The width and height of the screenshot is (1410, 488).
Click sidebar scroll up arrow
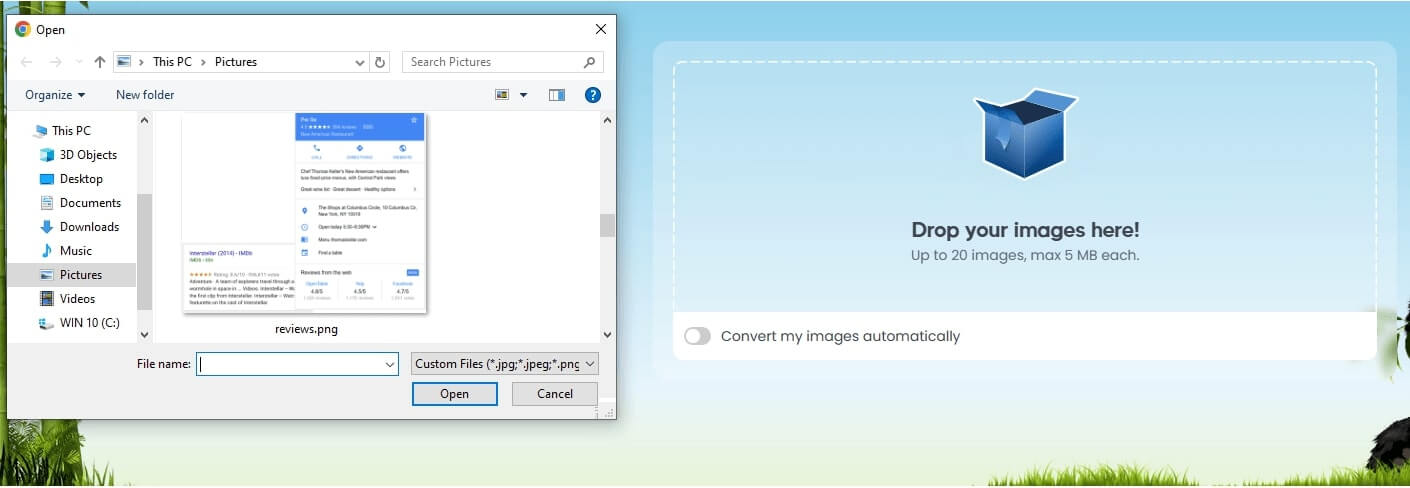[144, 120]
